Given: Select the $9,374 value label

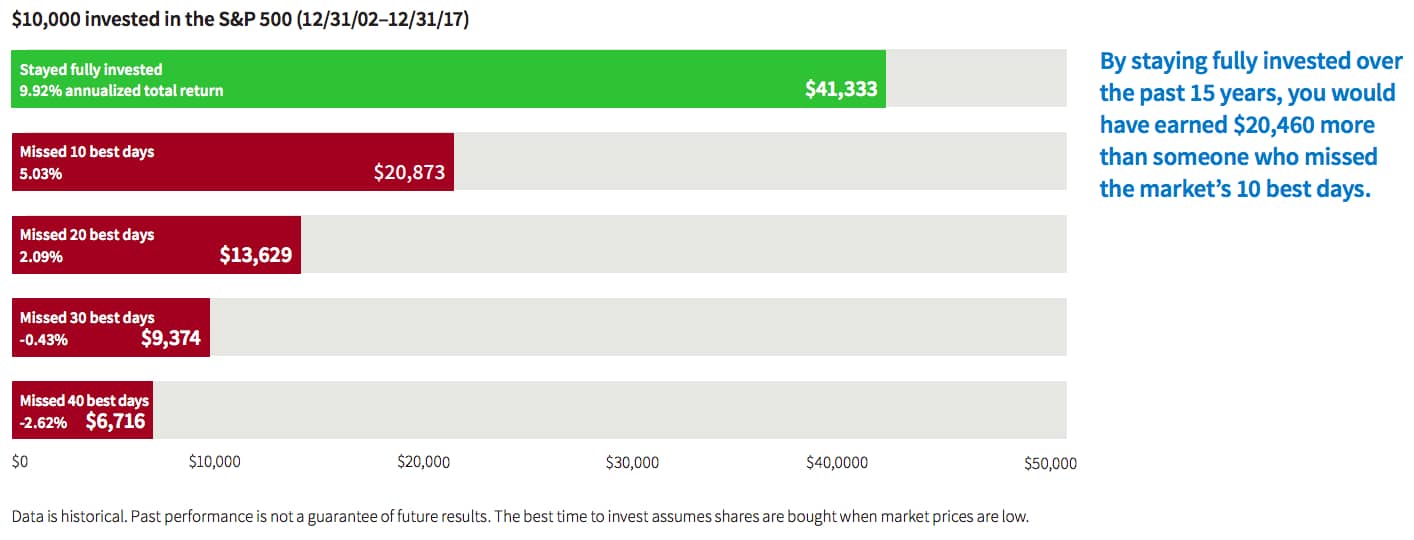Looking at the screenshot, I should [x=171, y=338].
